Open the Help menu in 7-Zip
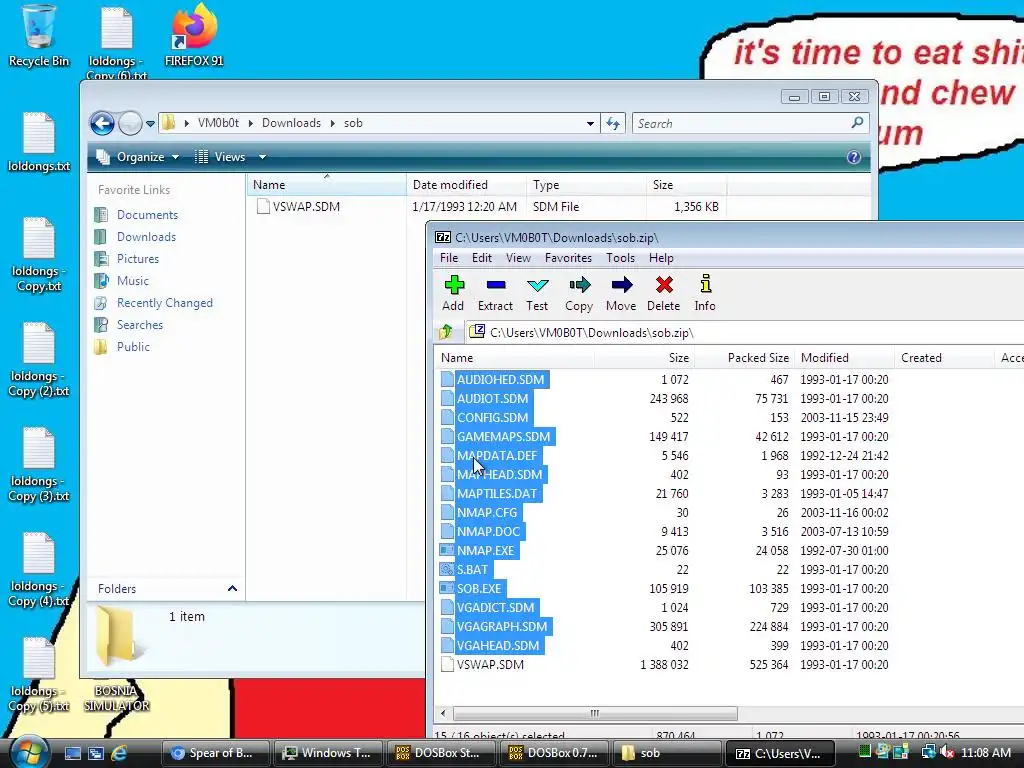This screenshot has width=1024, height=768. click(661, 258)
